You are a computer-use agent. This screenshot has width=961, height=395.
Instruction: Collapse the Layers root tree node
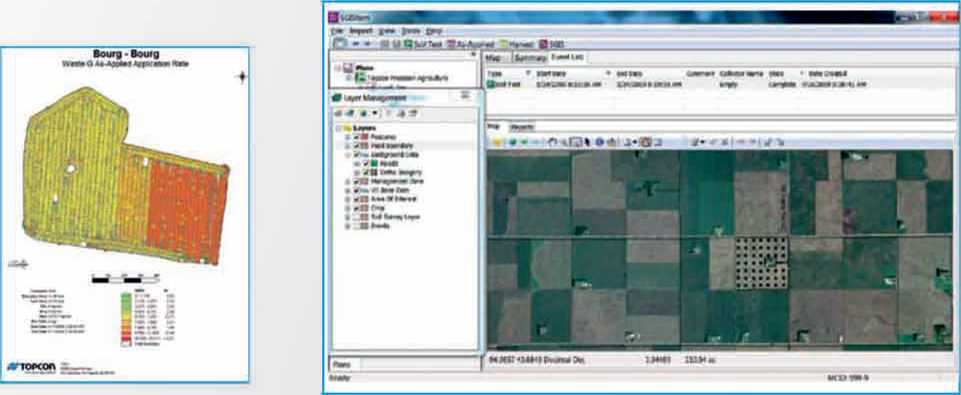point(338,128)
